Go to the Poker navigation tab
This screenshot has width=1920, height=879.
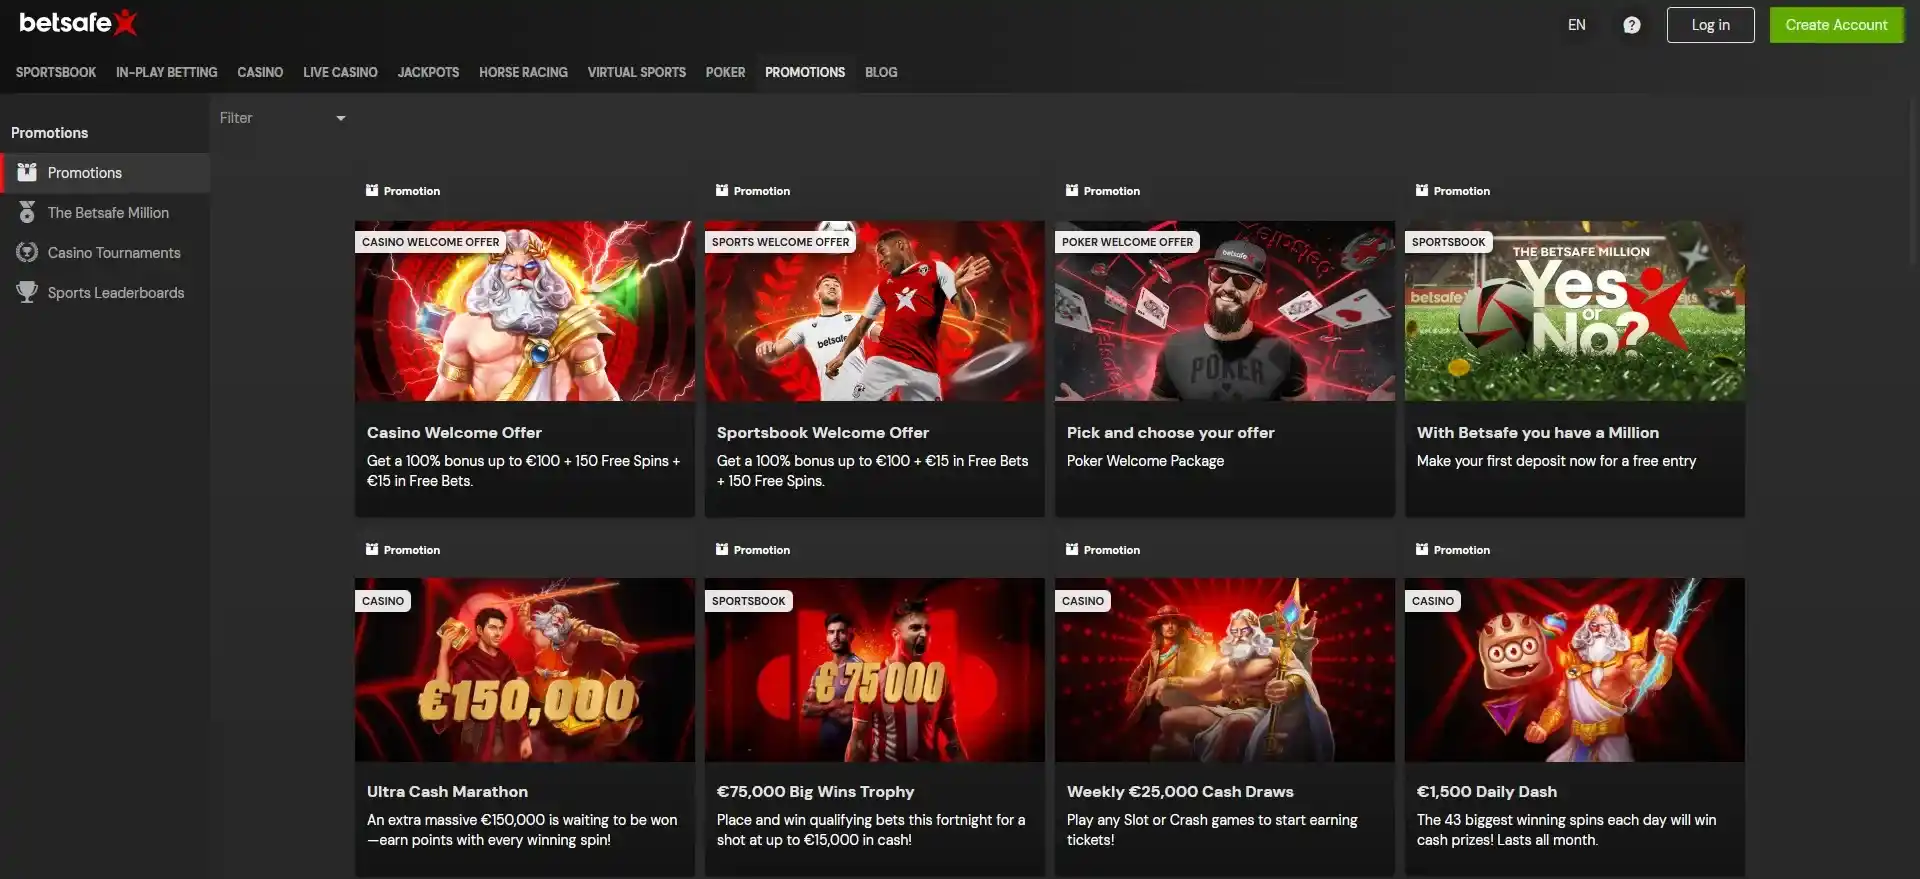click(725, 73)
